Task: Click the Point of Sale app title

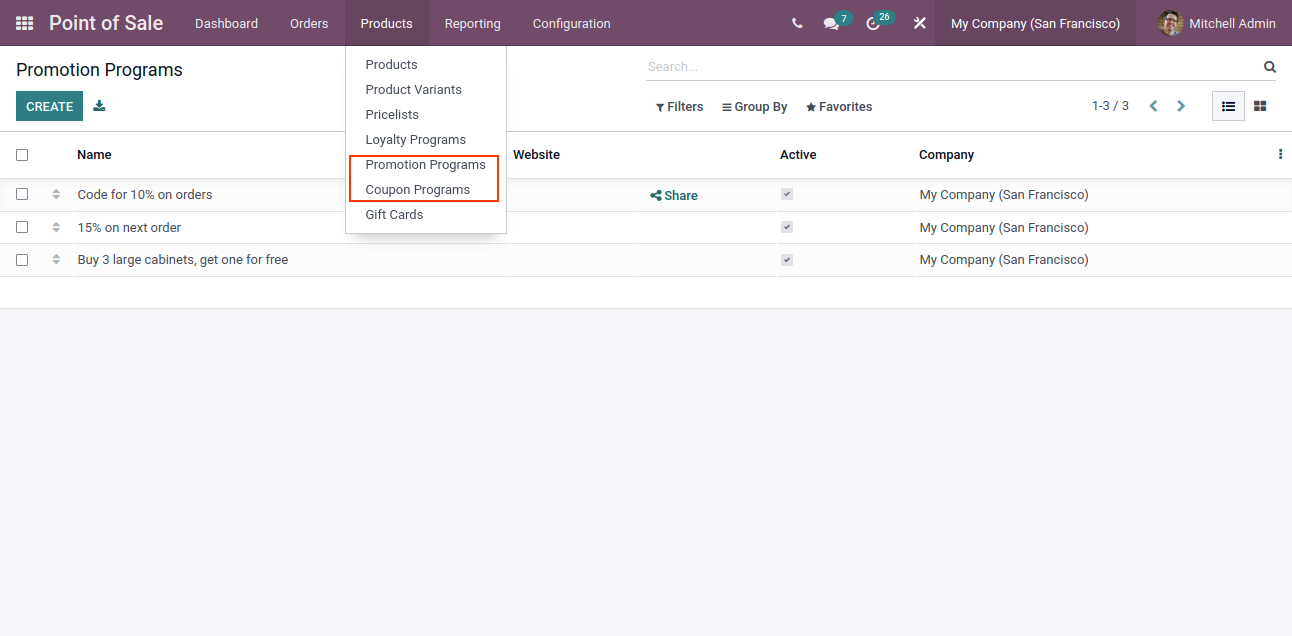Action: pyautogui.click(x=106, y=23)
